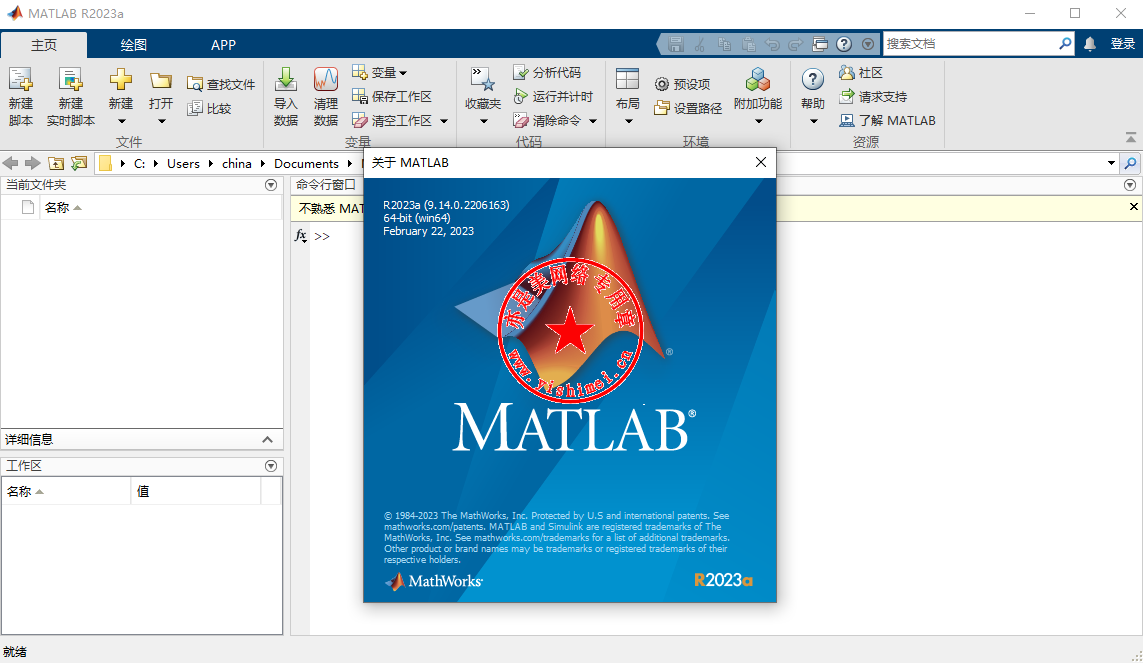The image size is (1143, 663).
Task: Click the magnifier in documentation search box
Action: (x=1065, y=44)
